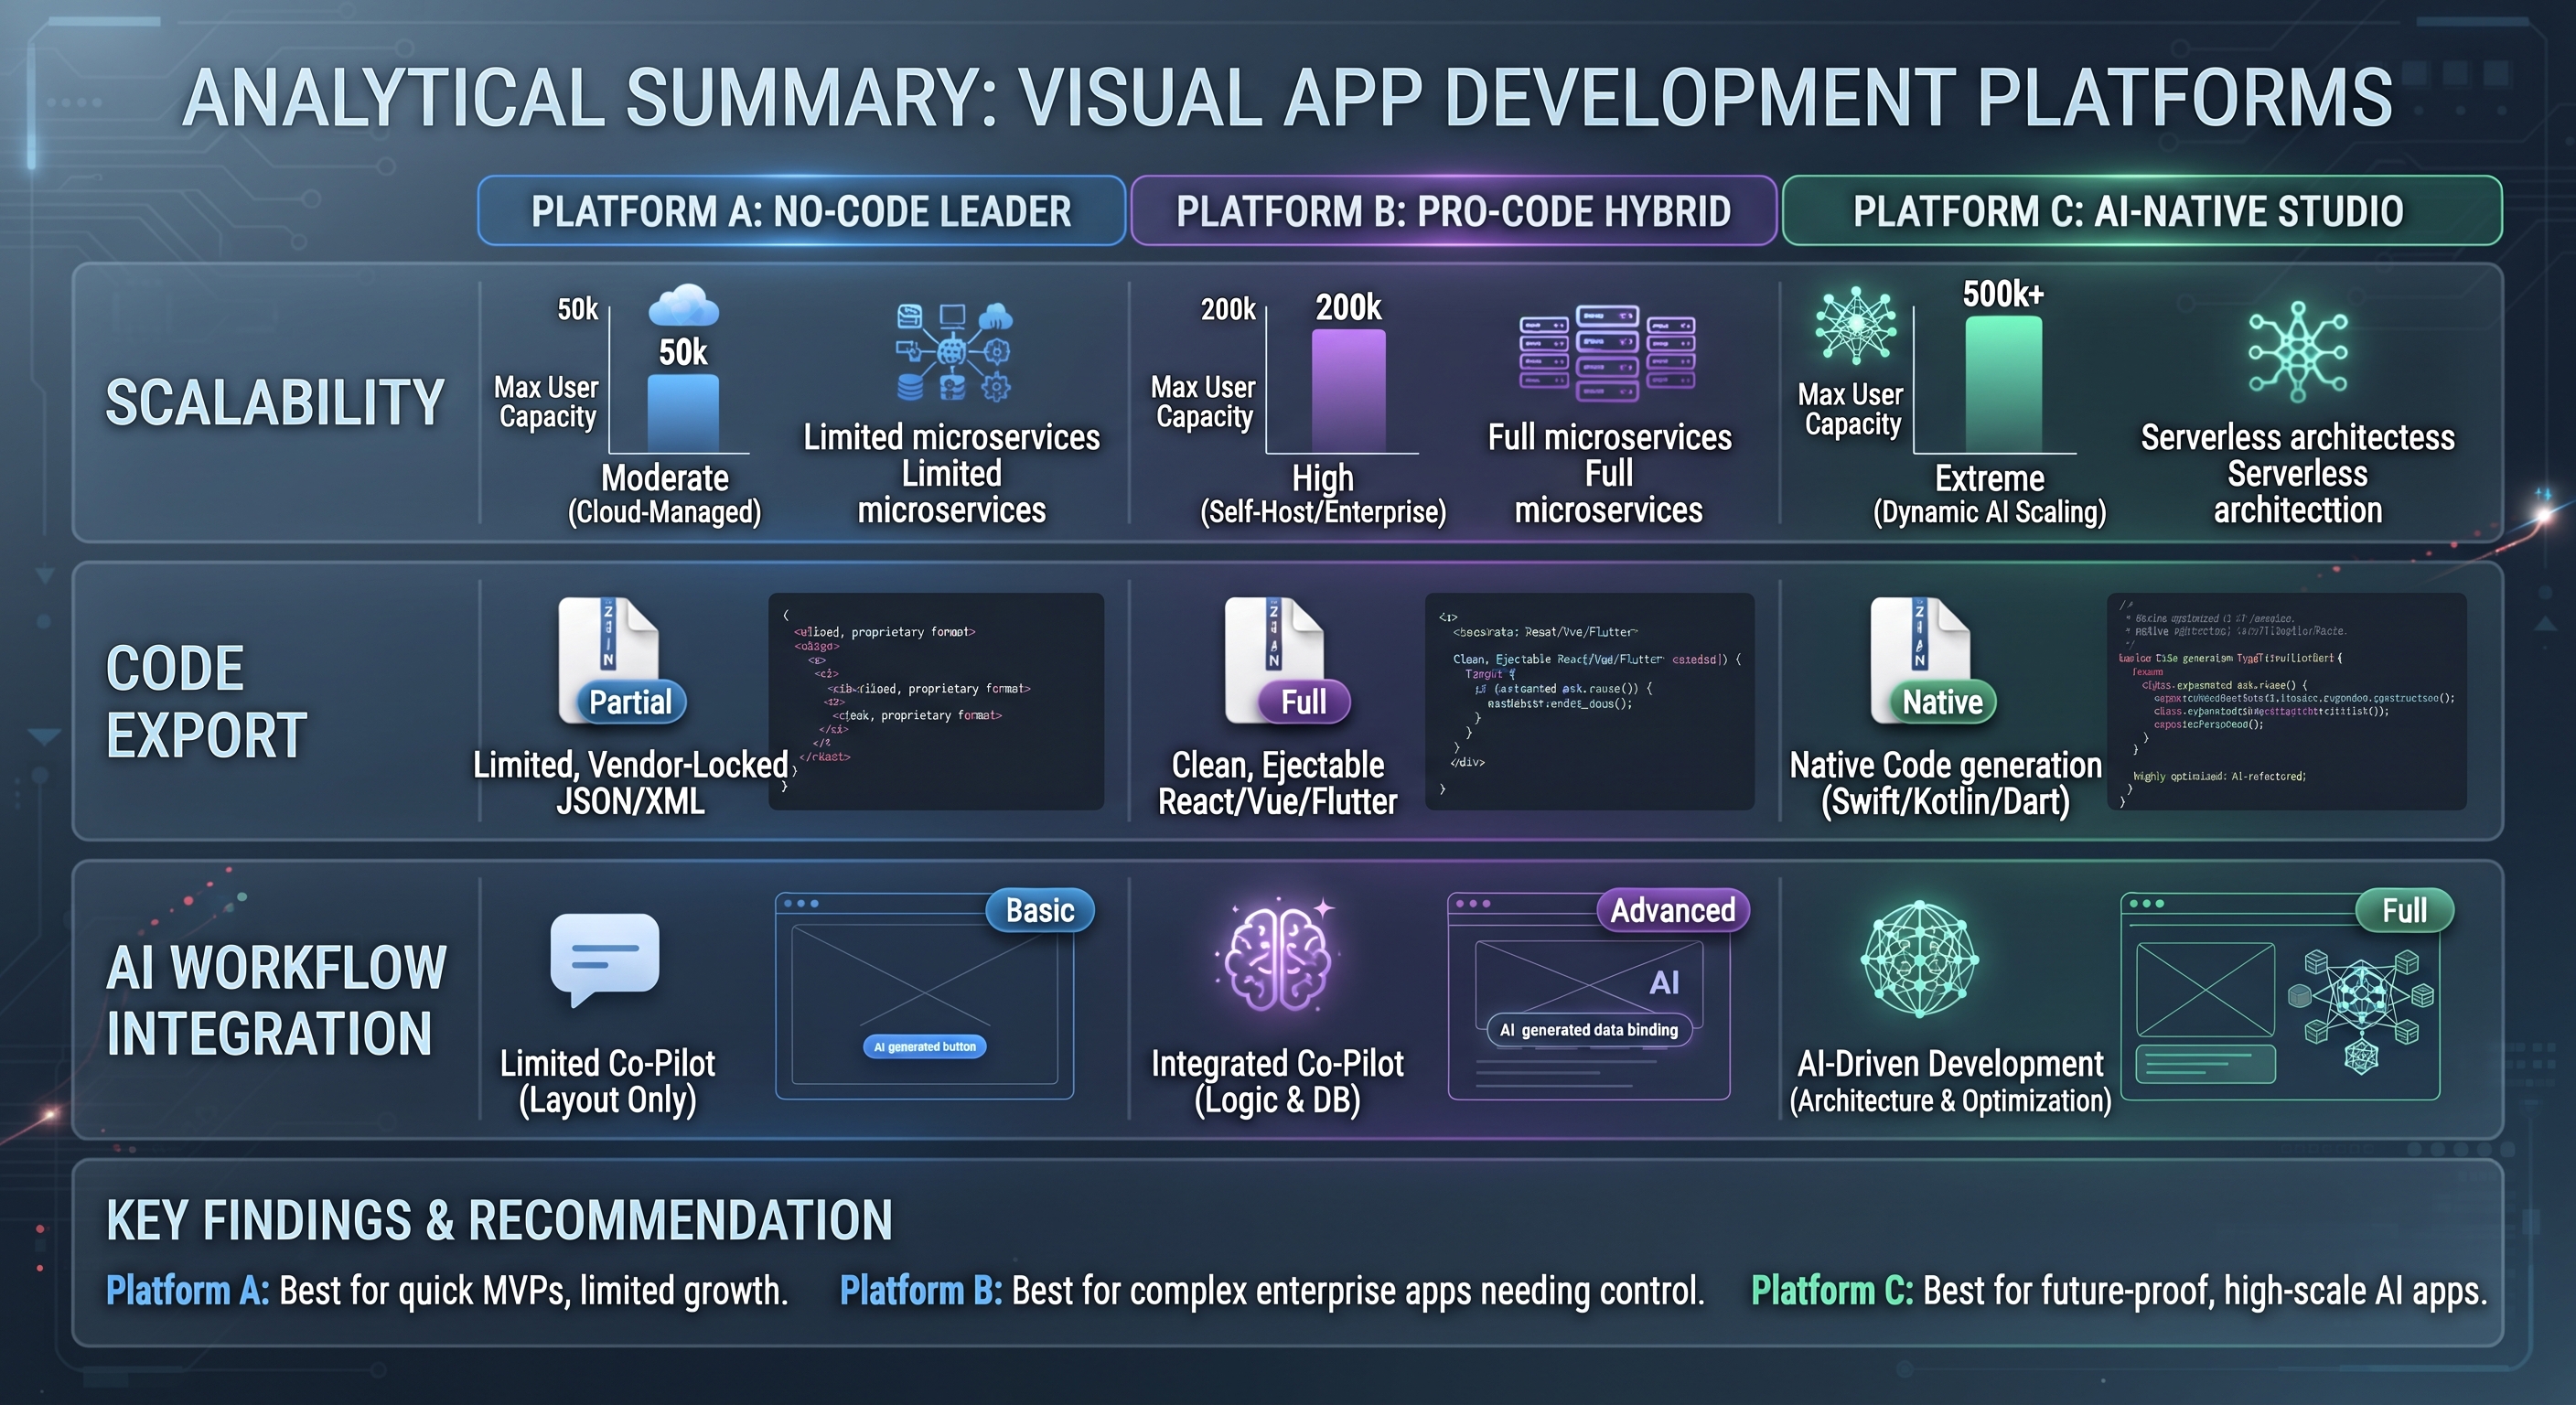Select the limited microservices network icon

(x=953, y=352)
